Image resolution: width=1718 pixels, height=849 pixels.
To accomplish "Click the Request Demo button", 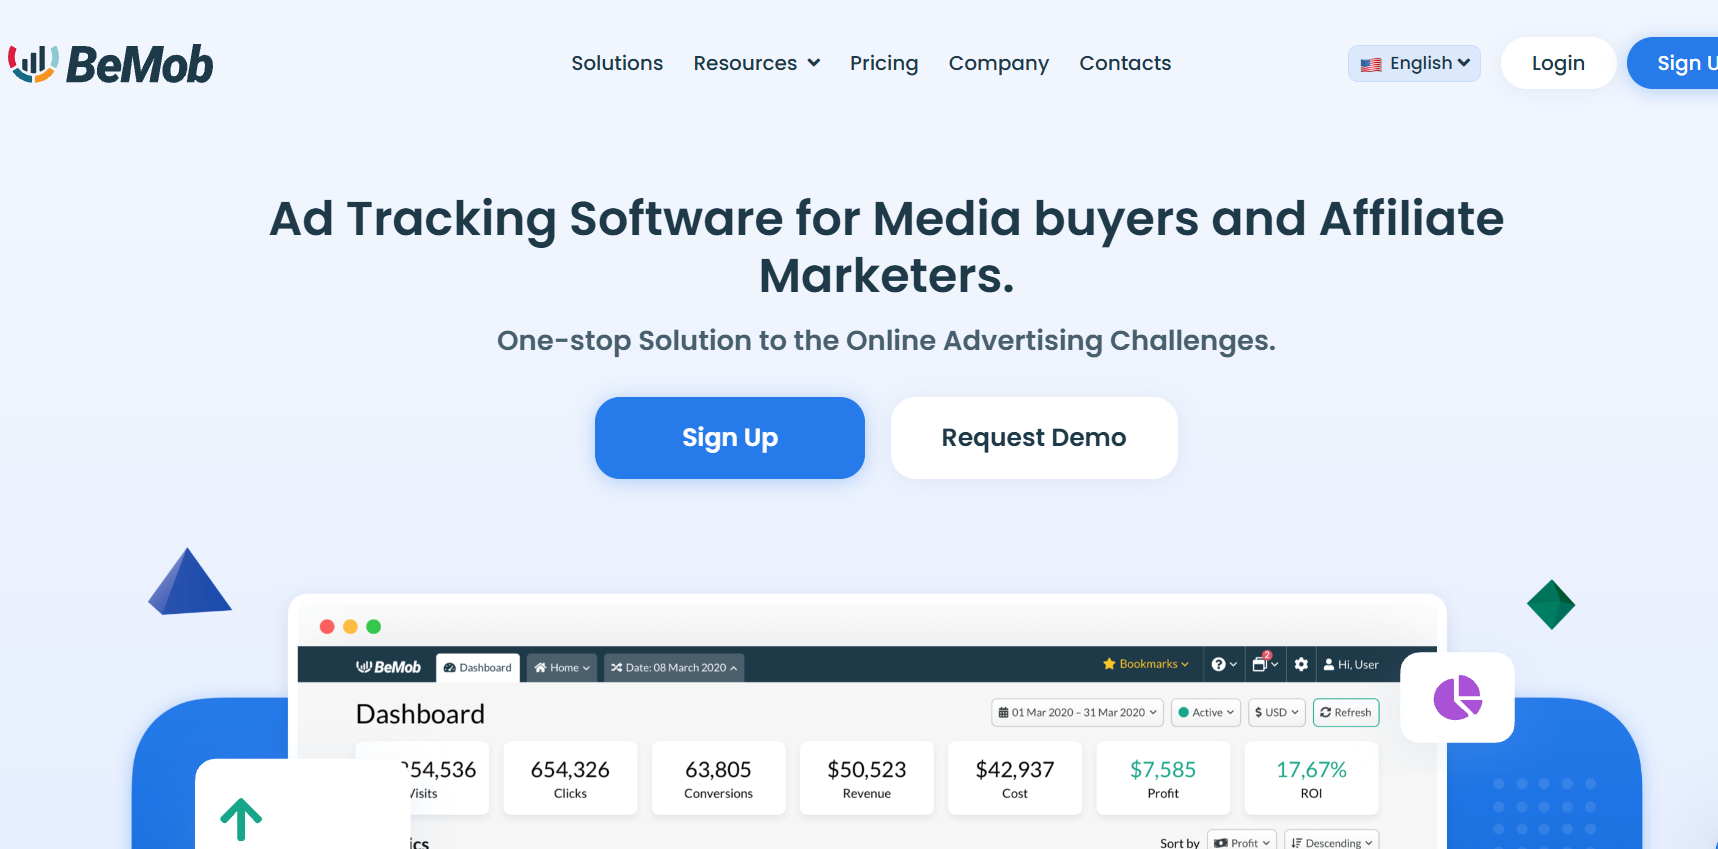I will click(1034, 438).
